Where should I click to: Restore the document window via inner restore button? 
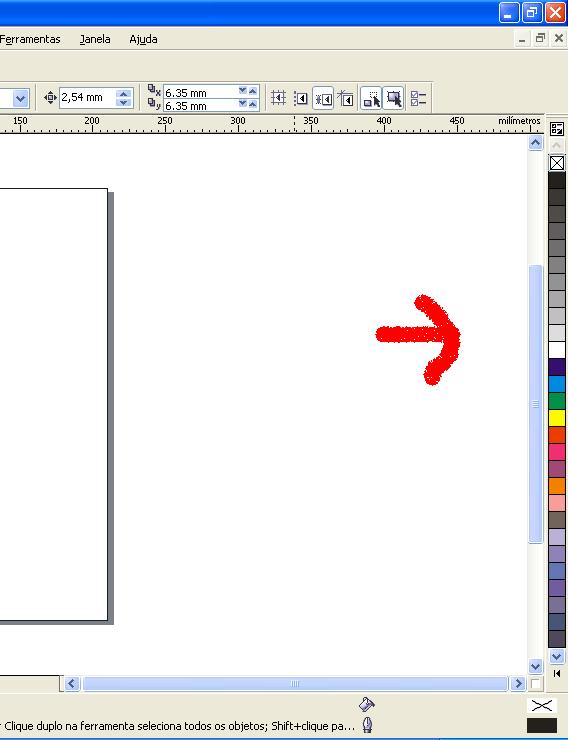pyautogui.click(x=540, y=39)
